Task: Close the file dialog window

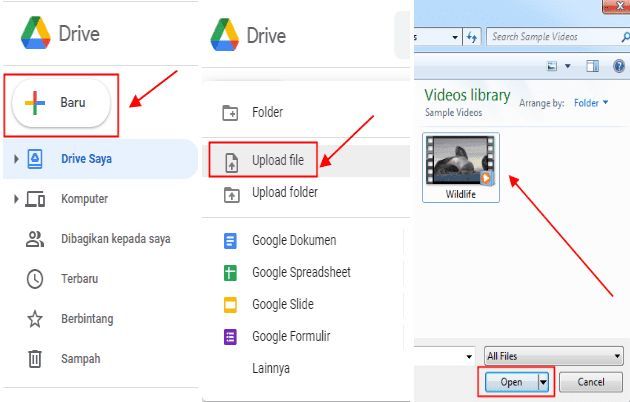Action: (x=618, y=6)
